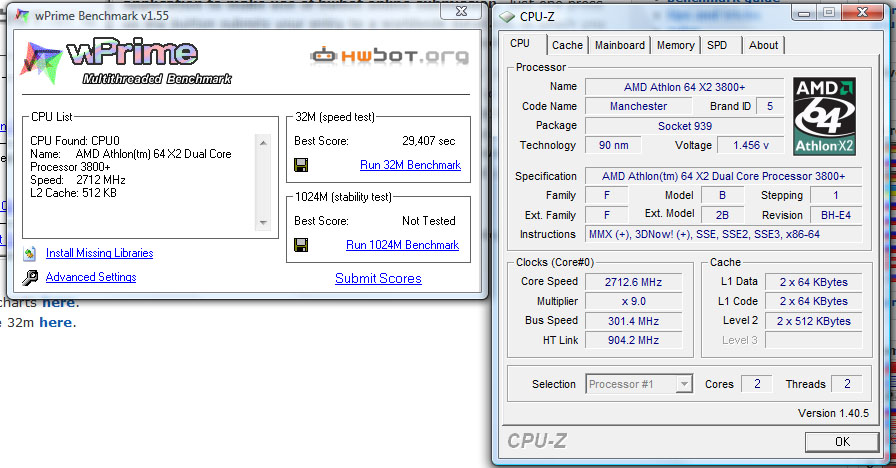Click the '904.2 MHz' HT Link value
Viewport: 896px width, 468px height.
[633, 341]
